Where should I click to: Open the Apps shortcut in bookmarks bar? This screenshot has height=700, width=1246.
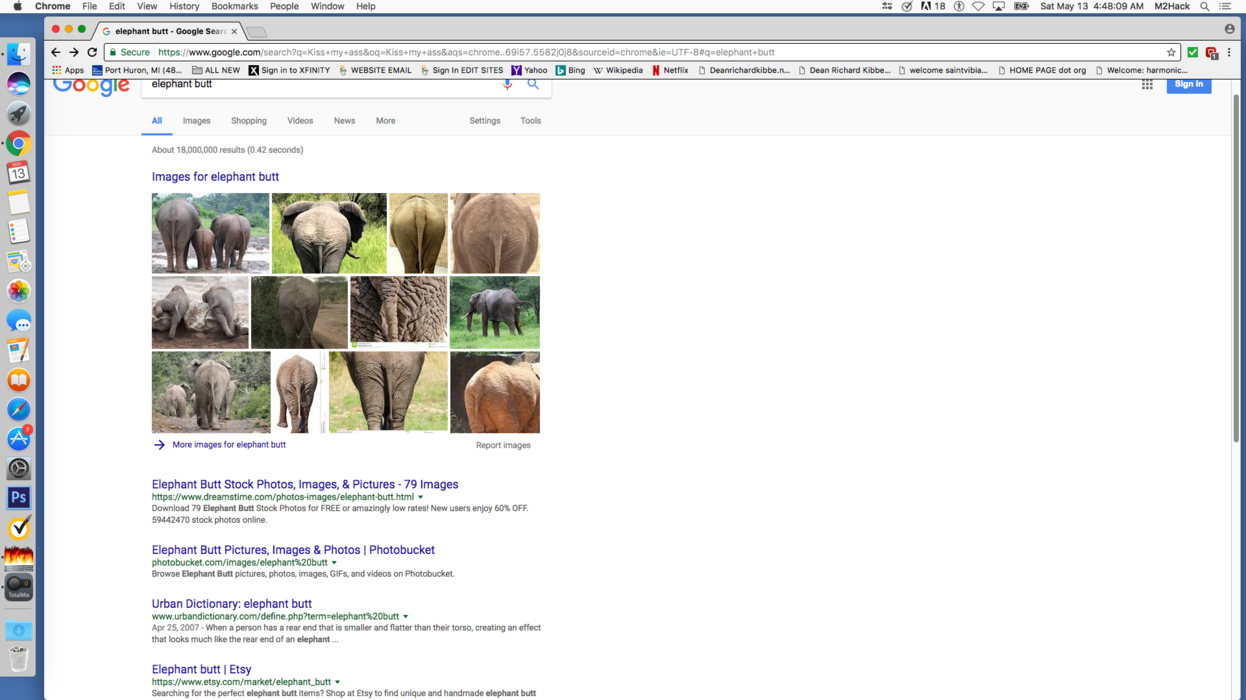tap(68, 70)
